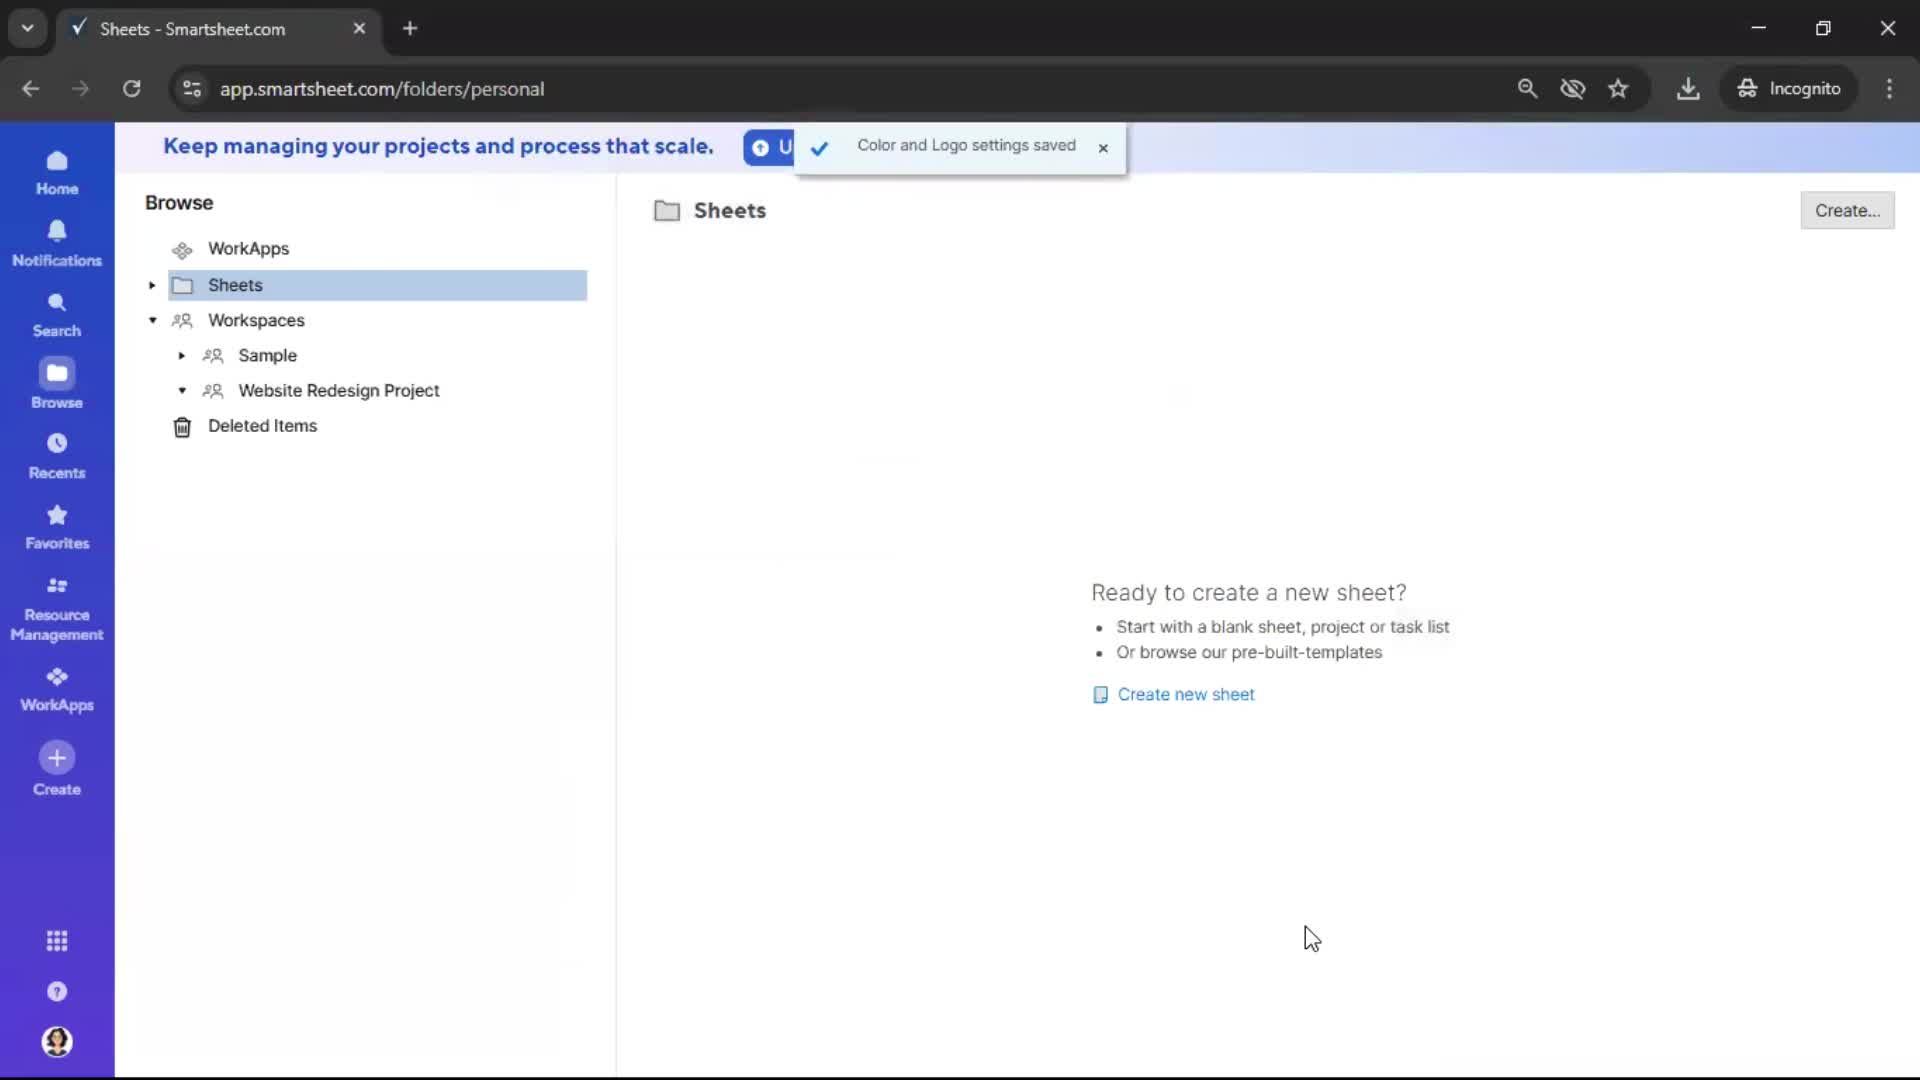1920x1080 pixels.
Task: Open the Home panel in sidebar
Action: pyautogui.click(x=57, y=171)
